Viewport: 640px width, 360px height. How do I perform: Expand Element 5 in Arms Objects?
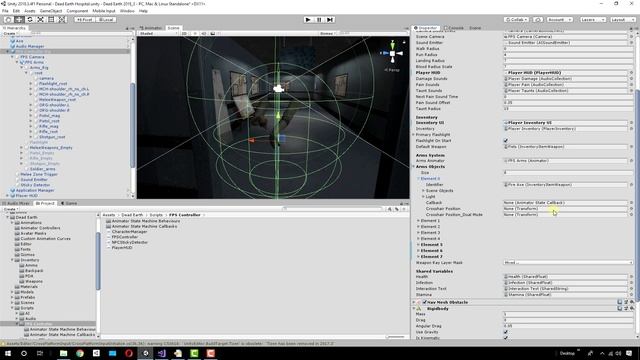tap(418, 244)
